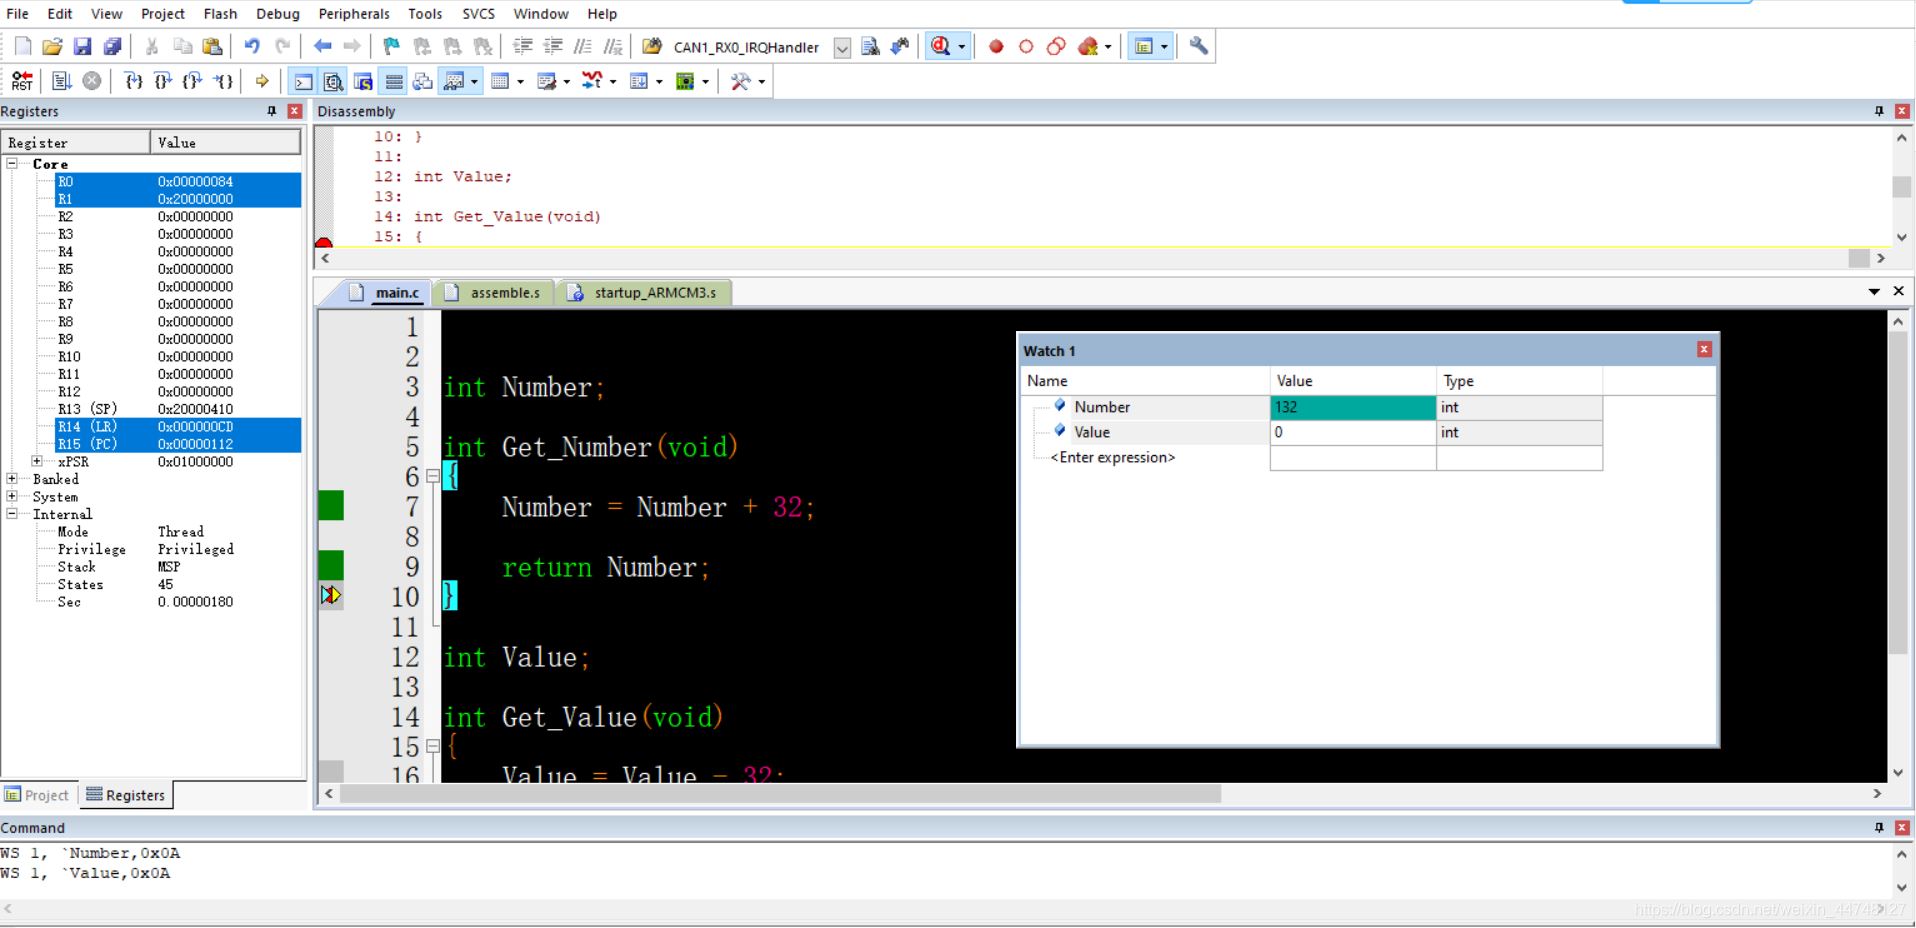
Task: Open Configuration with the wrench icon
Action: click(1198, 46)
